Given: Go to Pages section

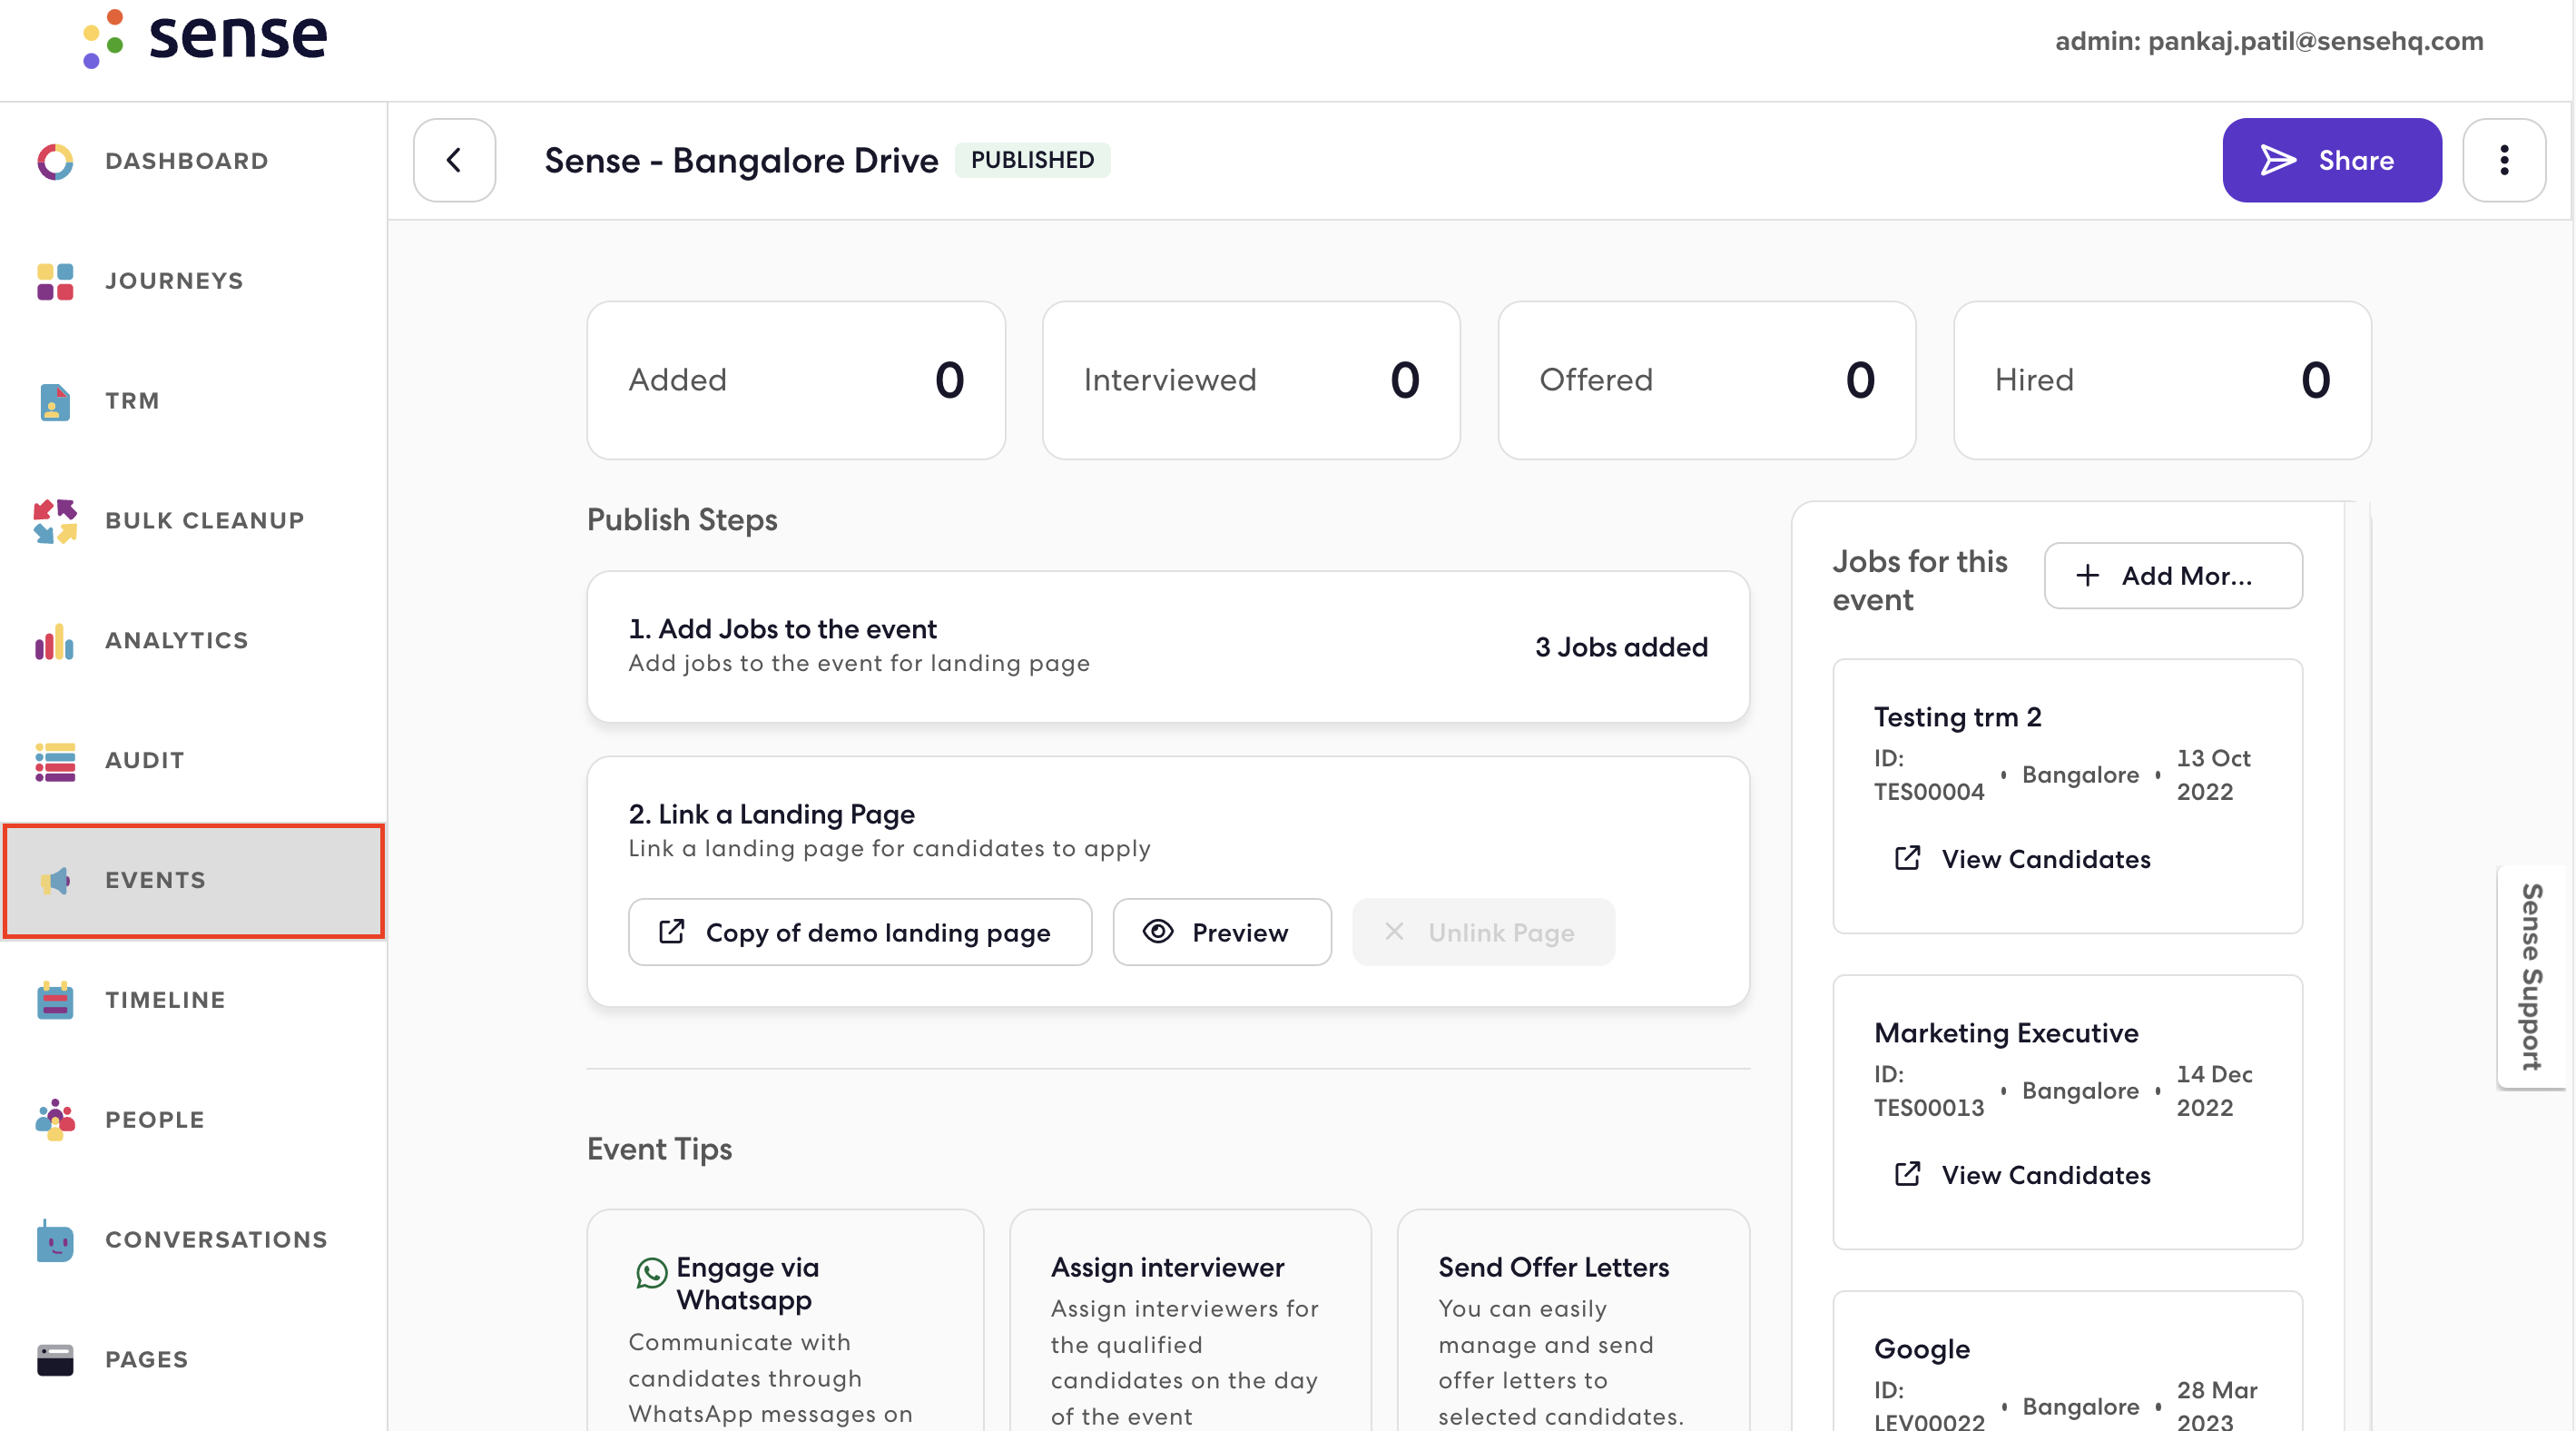Looking at the screenshot, I should pyautogui.click(x=194, y=1360).
